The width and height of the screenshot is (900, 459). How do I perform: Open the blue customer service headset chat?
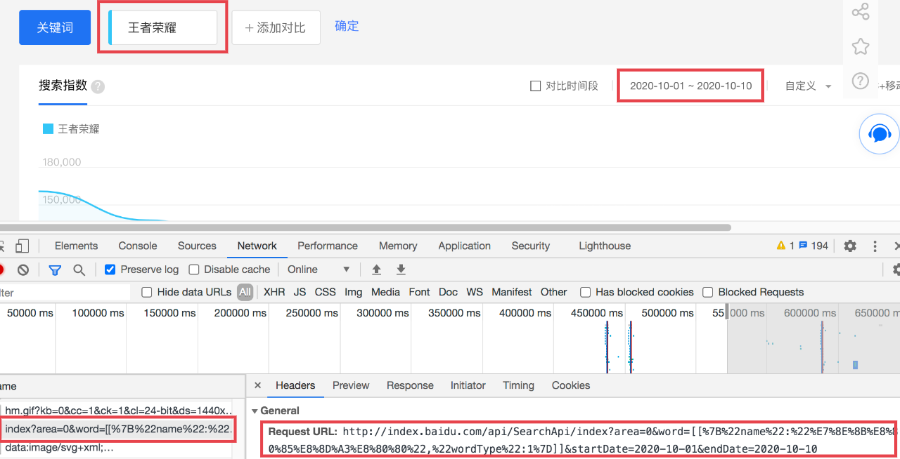[879, 134]
